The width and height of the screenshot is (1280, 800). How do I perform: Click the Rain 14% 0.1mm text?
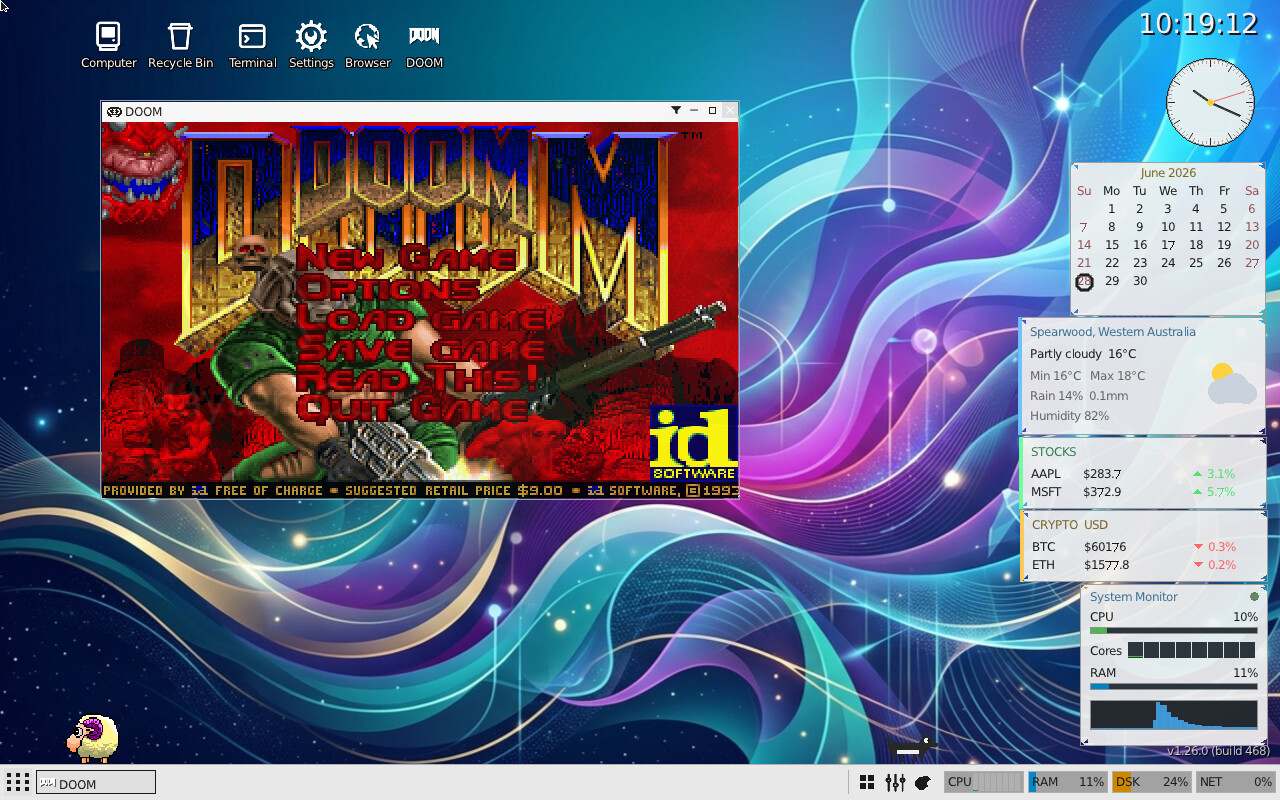coord(1079,396)
